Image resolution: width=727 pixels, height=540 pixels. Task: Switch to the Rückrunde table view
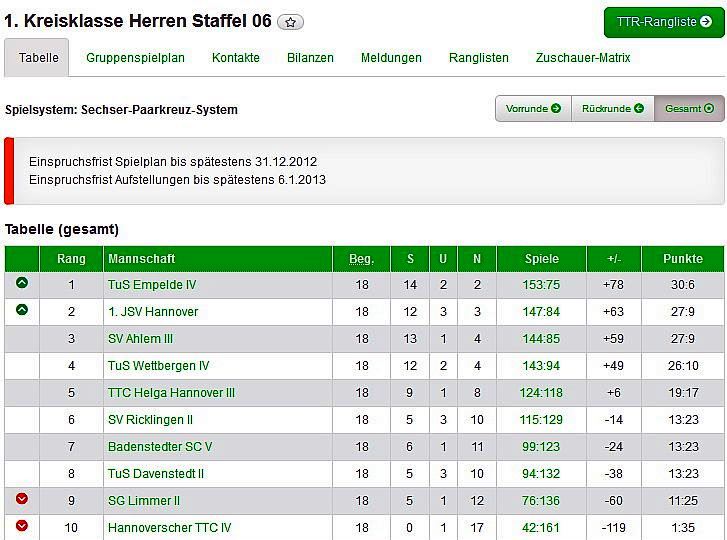(x=612, y=109)
